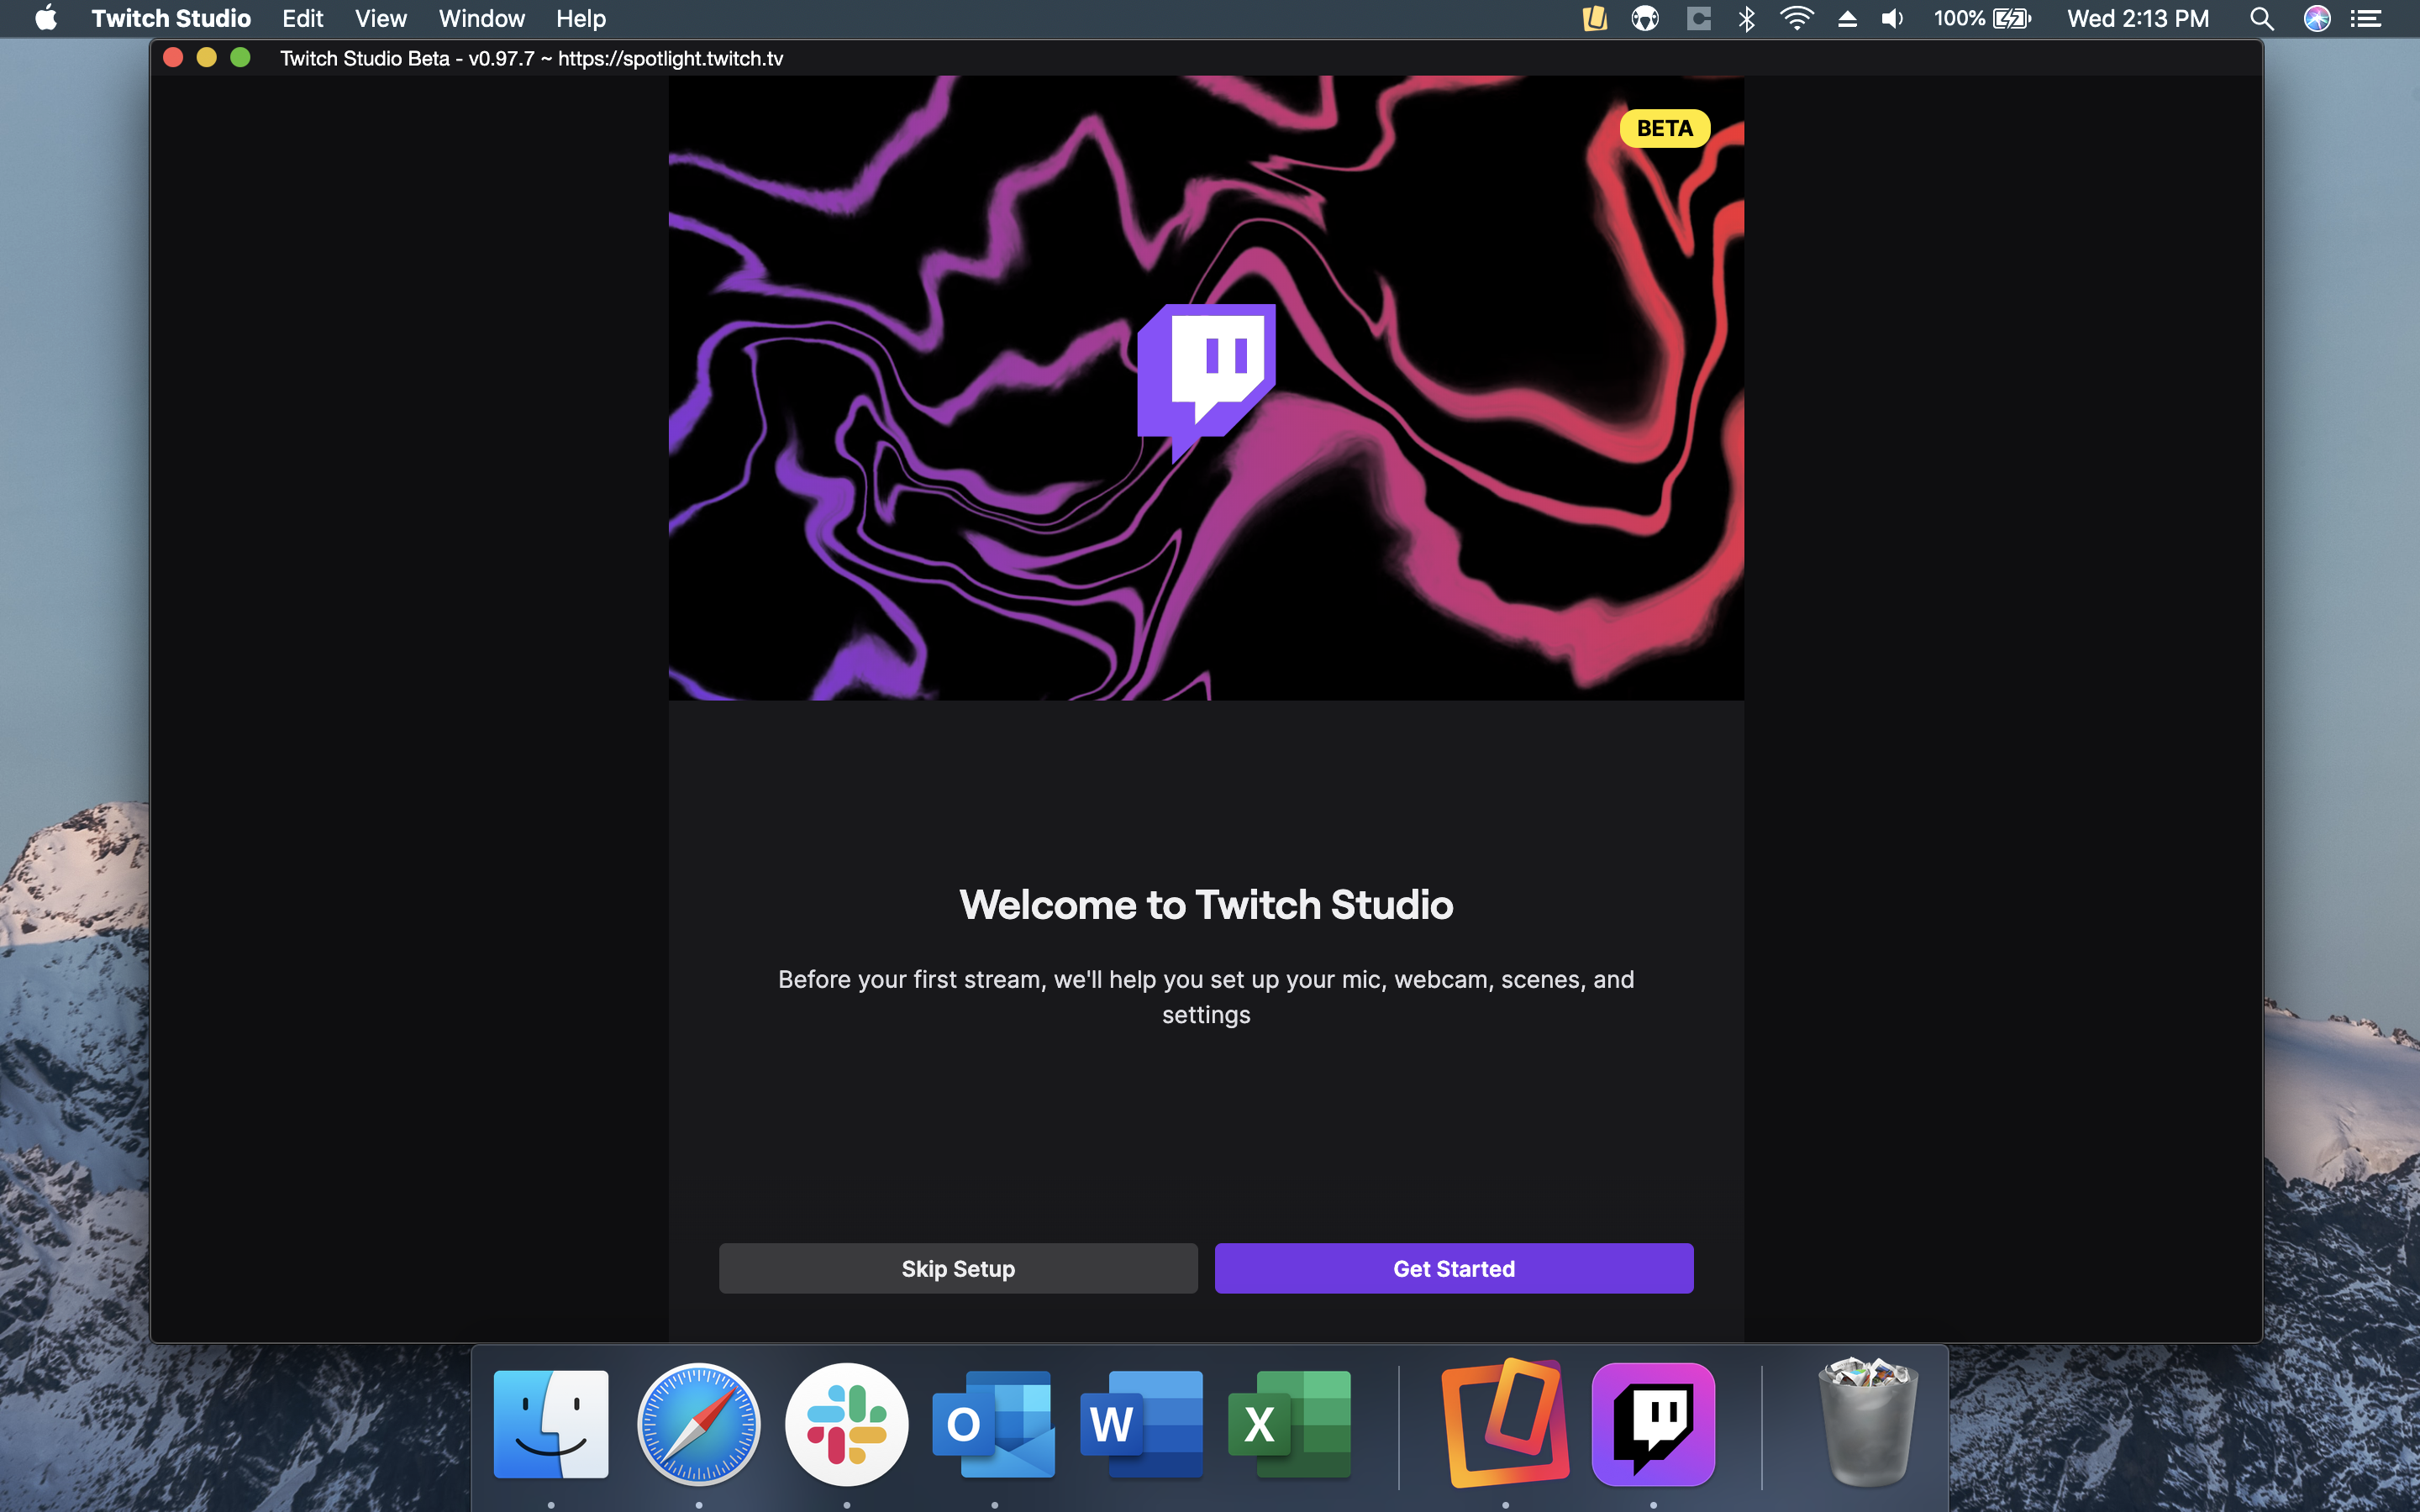Open Microsoft Word from the Dock
This screenshot has height=1512, width=2420.
pos(1142,1424)
